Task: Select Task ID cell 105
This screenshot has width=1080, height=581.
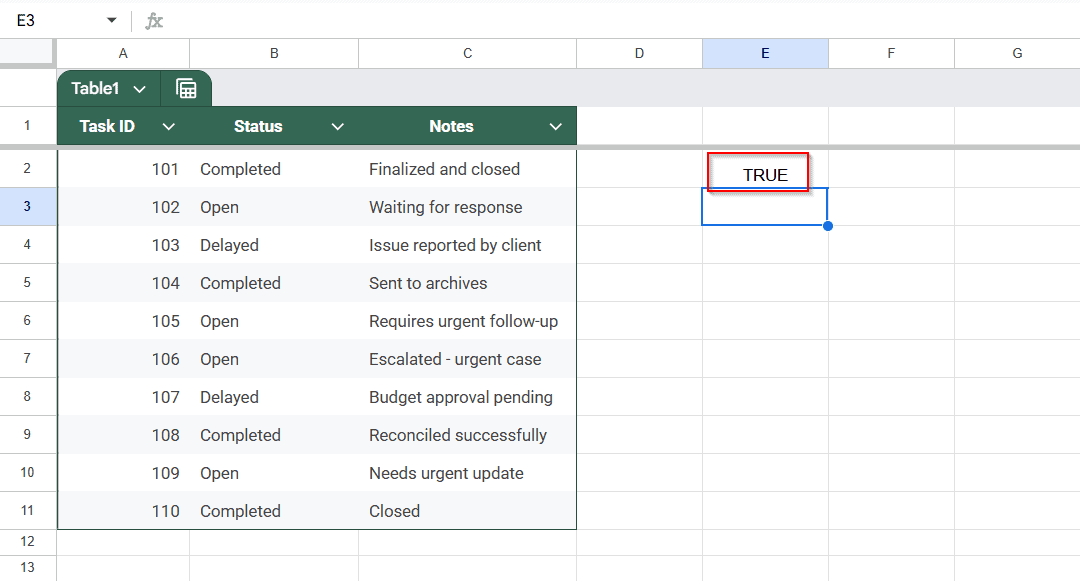Action: (123, 321)
